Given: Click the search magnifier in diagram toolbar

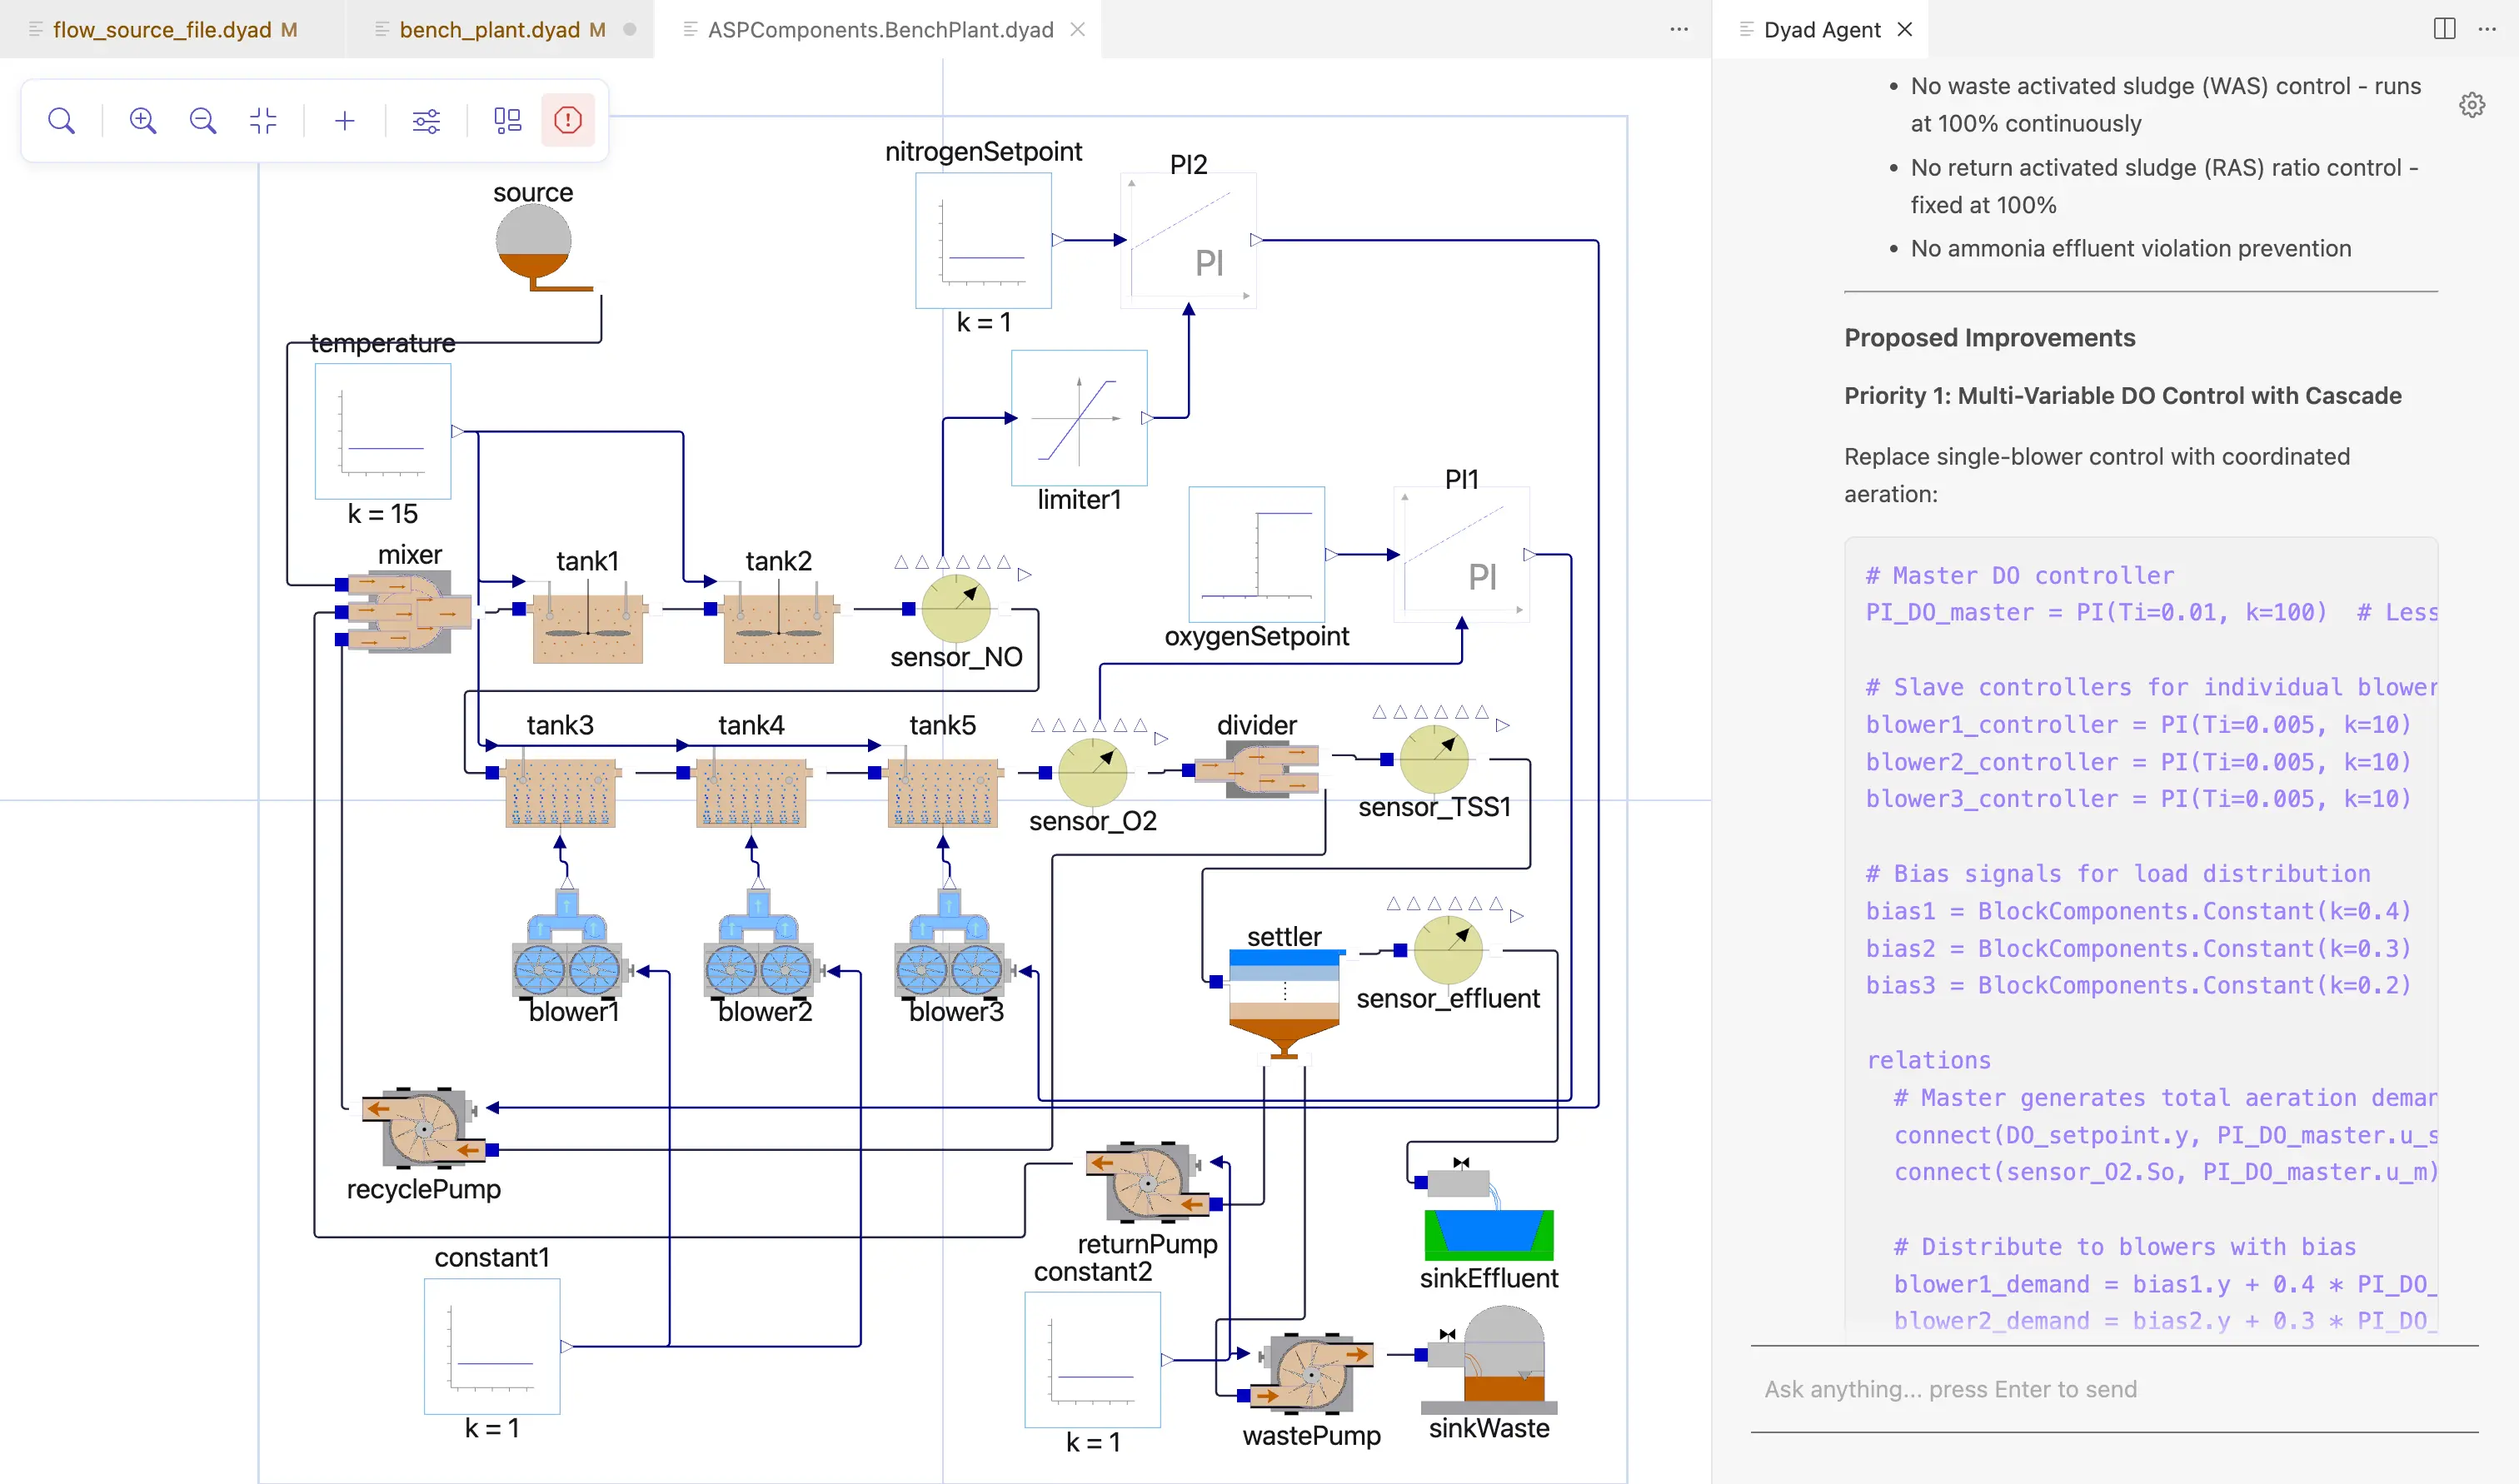Looking at the screenshot, I should (x=61, y=121).
